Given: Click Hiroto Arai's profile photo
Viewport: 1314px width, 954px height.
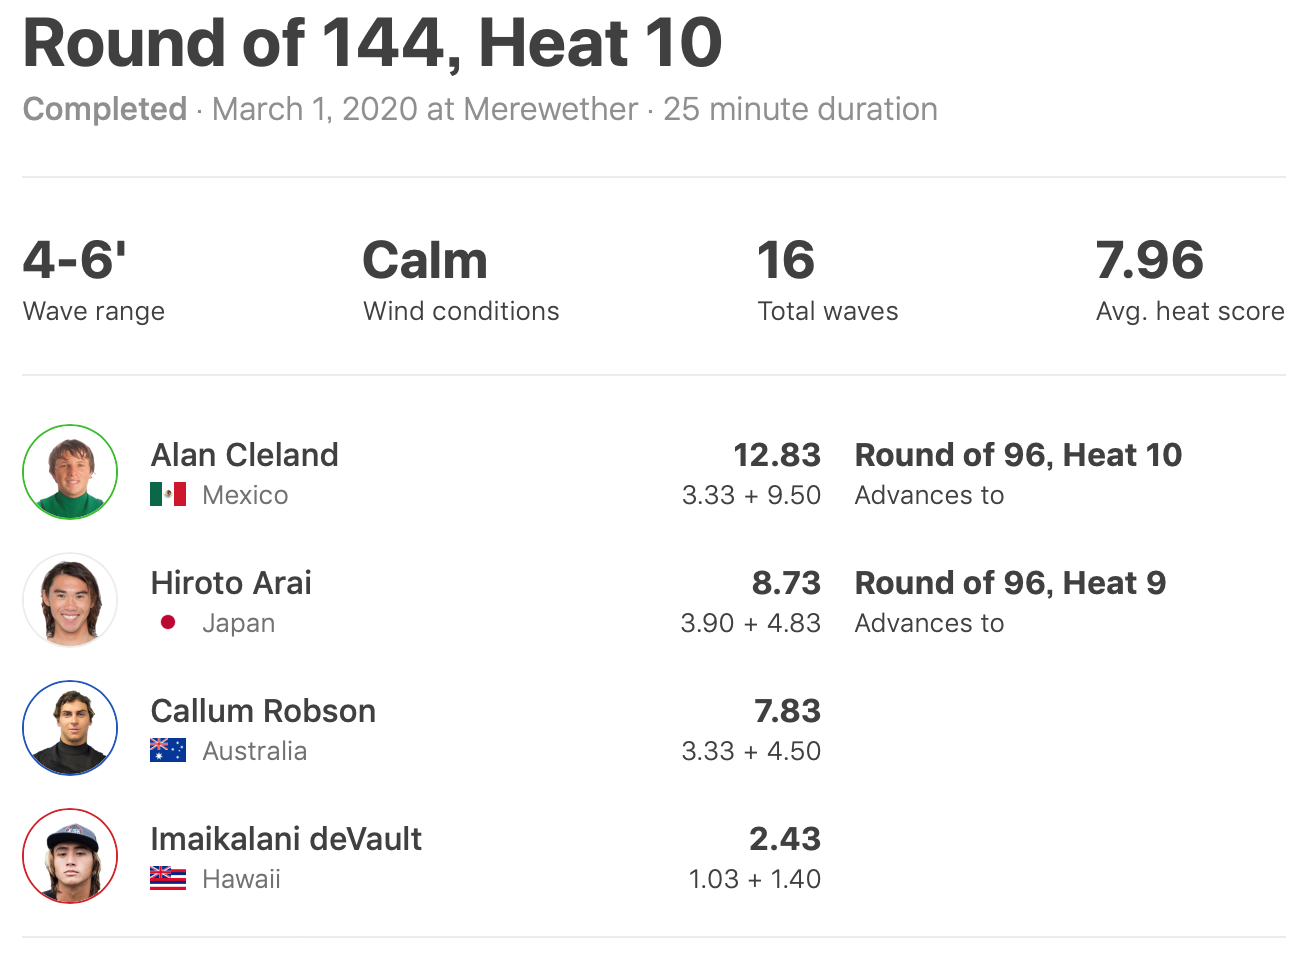Looking at the screenshot, I should point(70,600).
